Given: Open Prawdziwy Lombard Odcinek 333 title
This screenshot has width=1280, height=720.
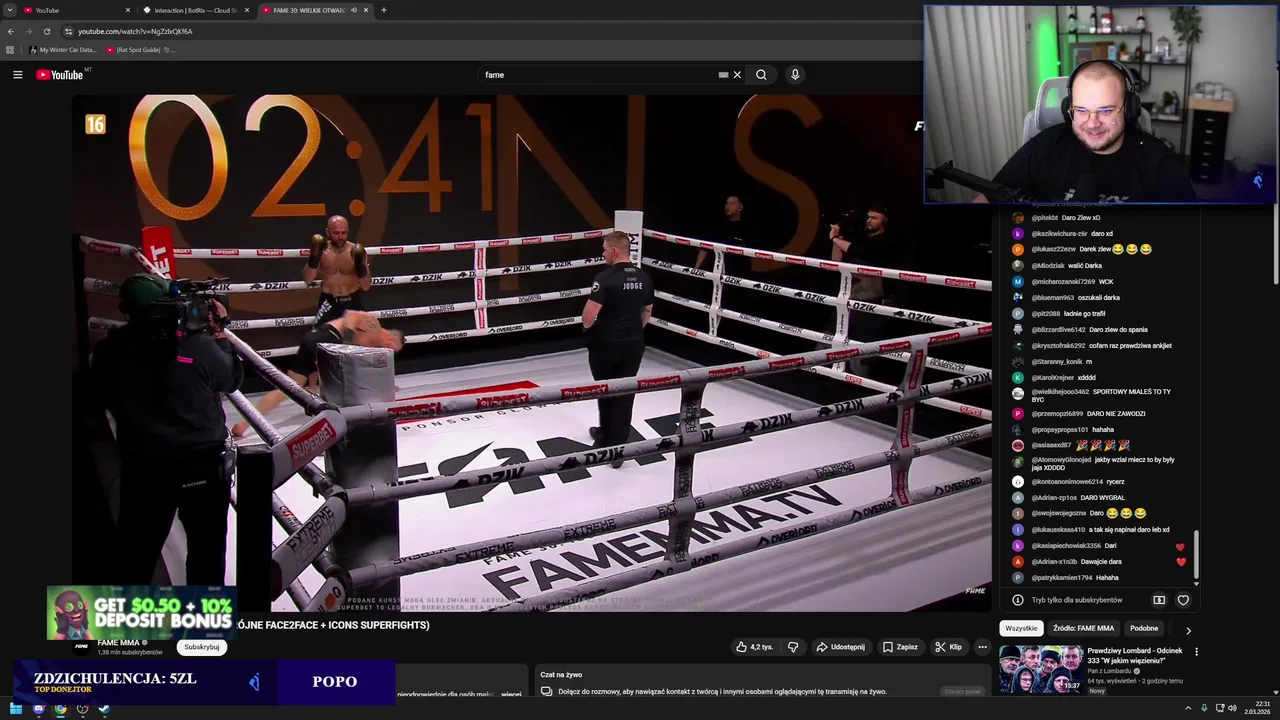Looking at the screenshot, I should [x=1134, y=656].
